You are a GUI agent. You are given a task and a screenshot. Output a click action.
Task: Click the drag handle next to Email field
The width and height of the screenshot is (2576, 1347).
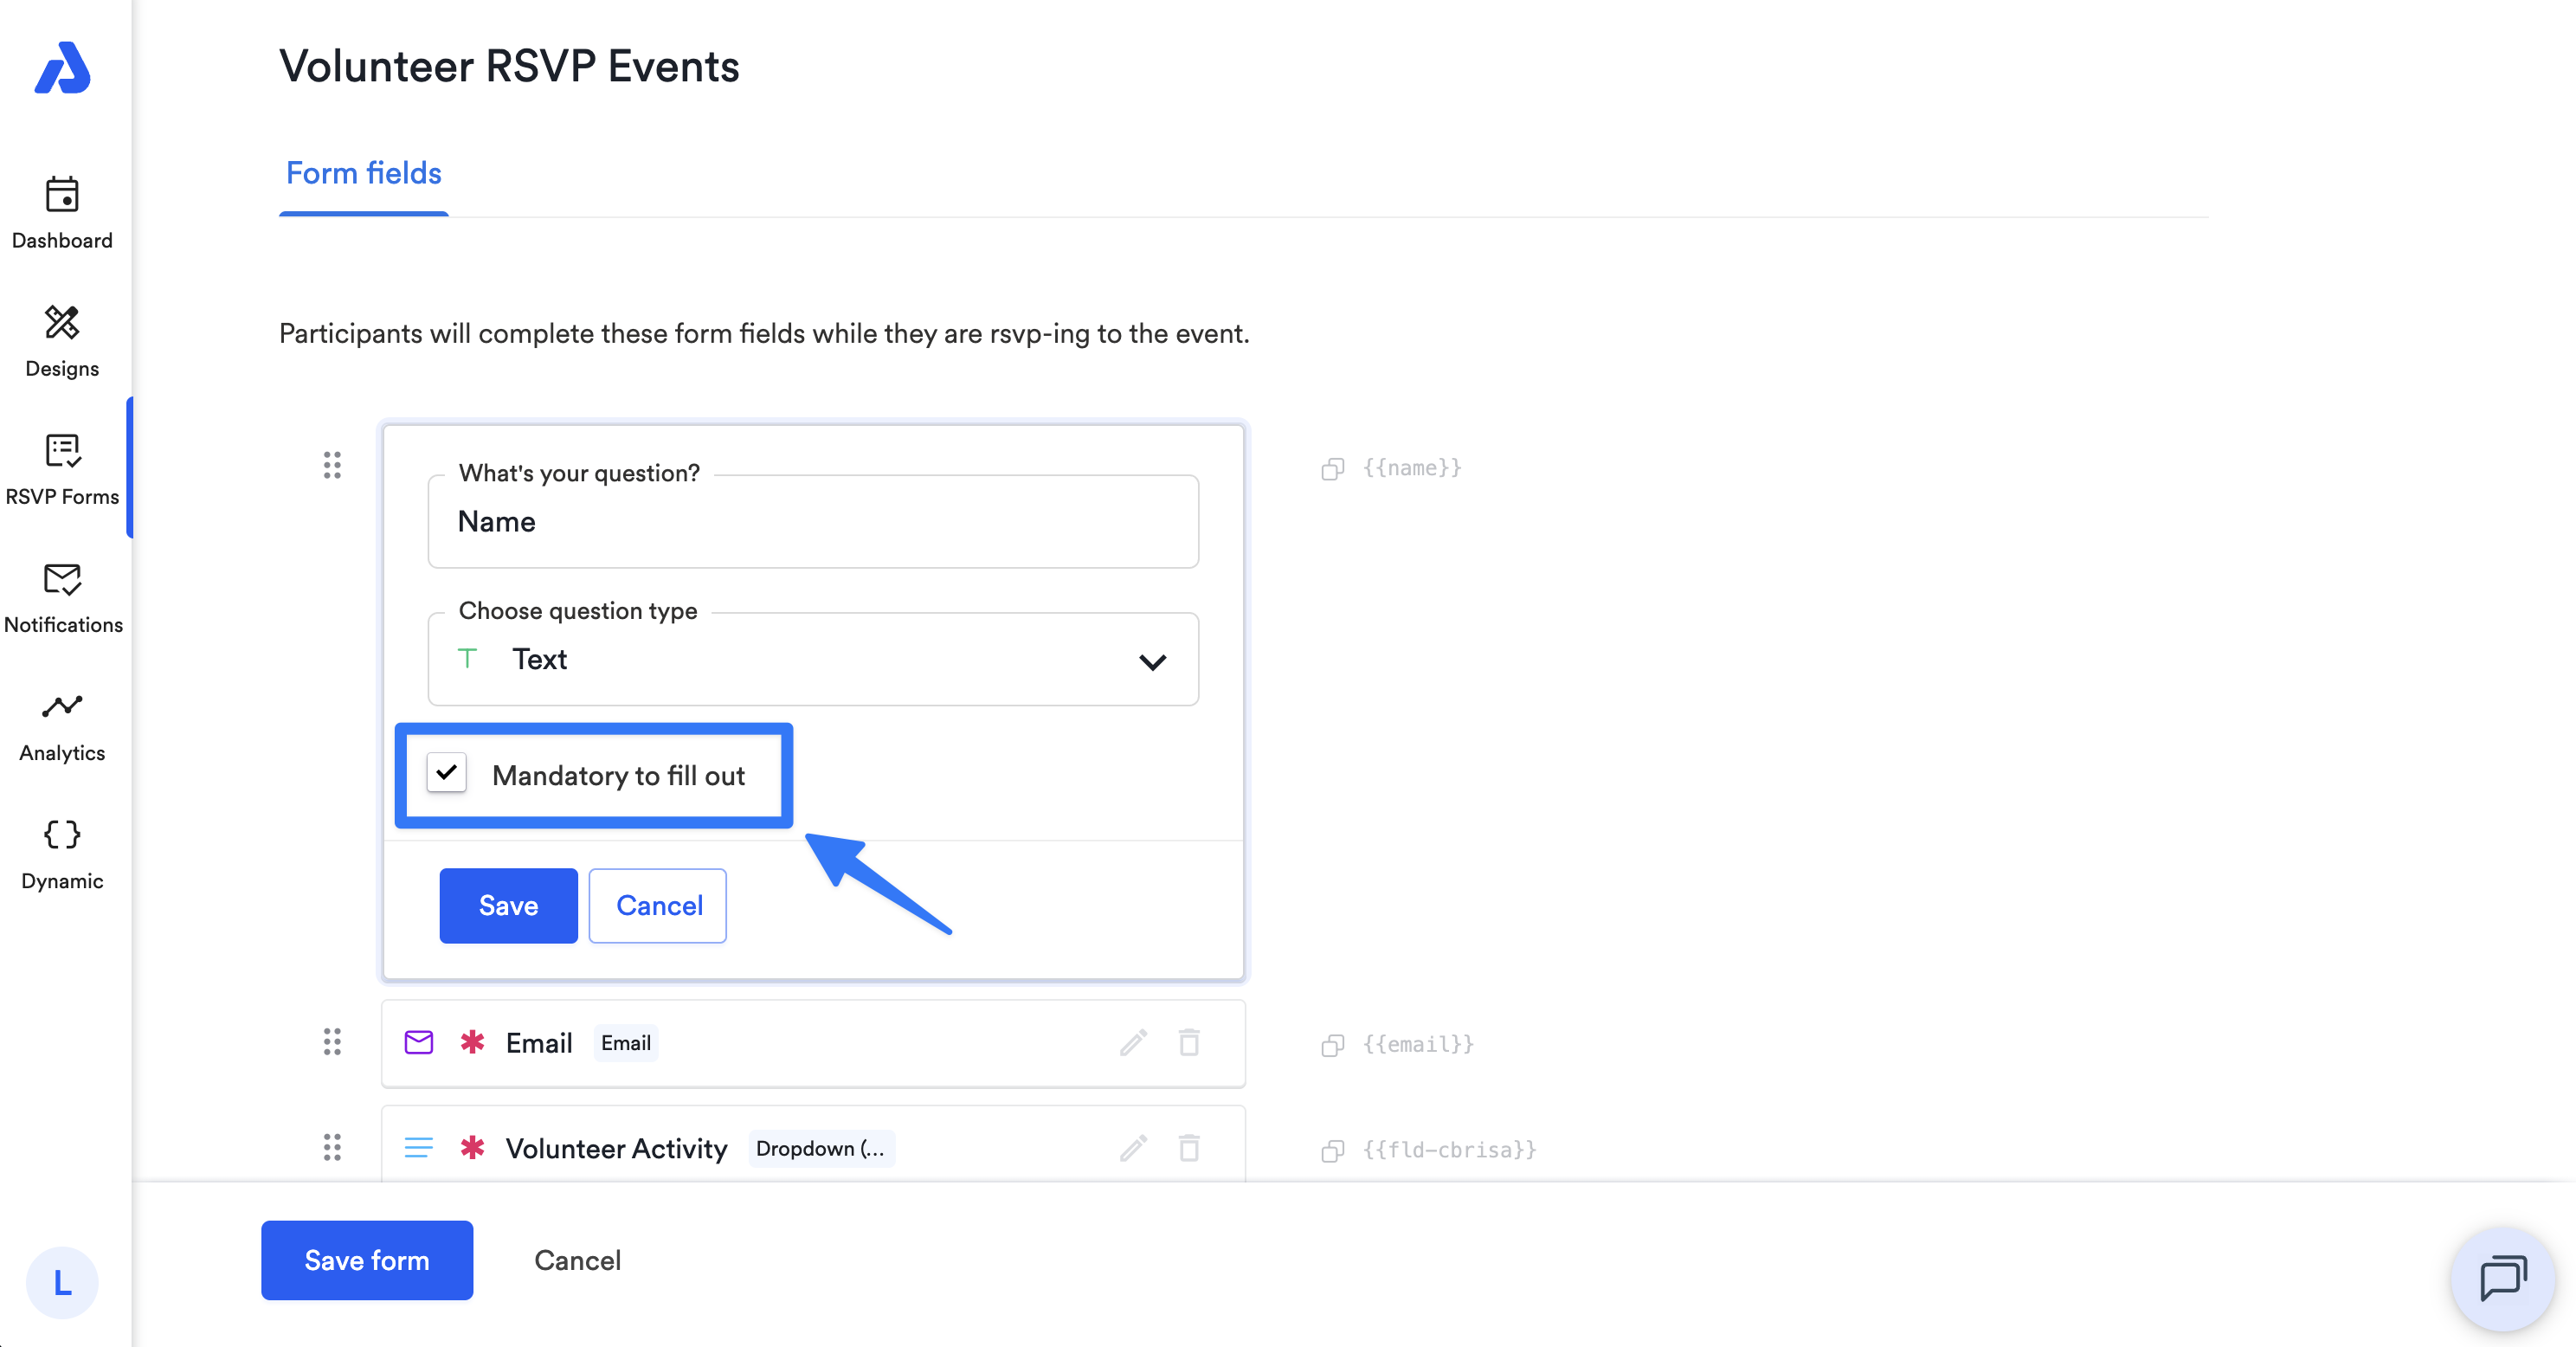[x=332, y=1042]
